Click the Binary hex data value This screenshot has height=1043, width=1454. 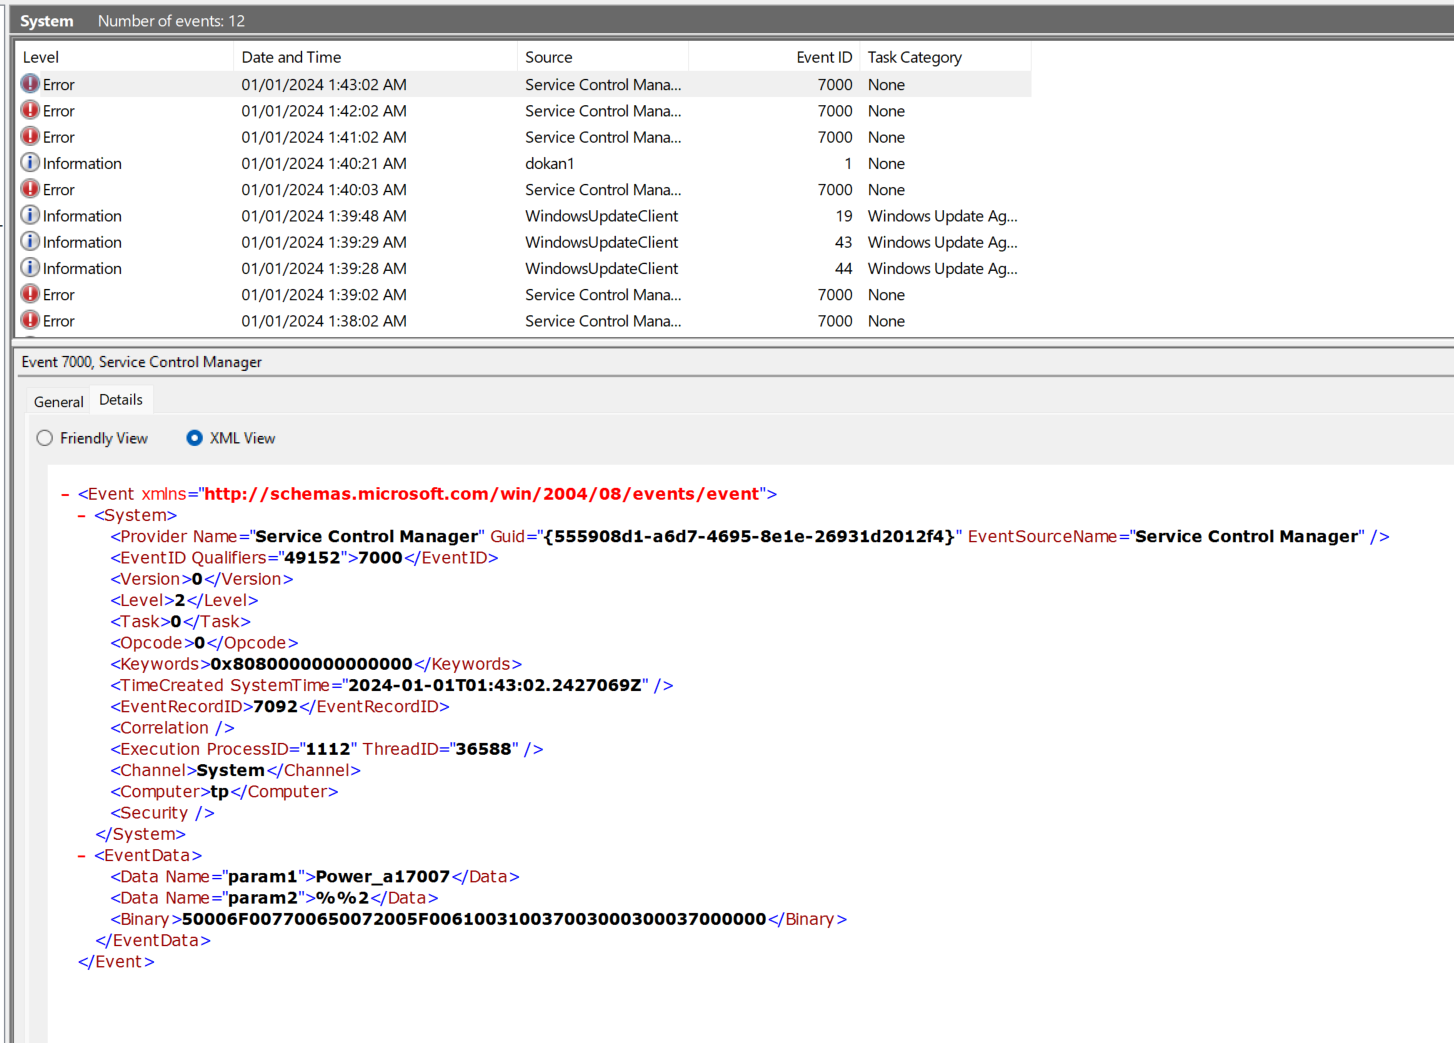pos(474,919)
